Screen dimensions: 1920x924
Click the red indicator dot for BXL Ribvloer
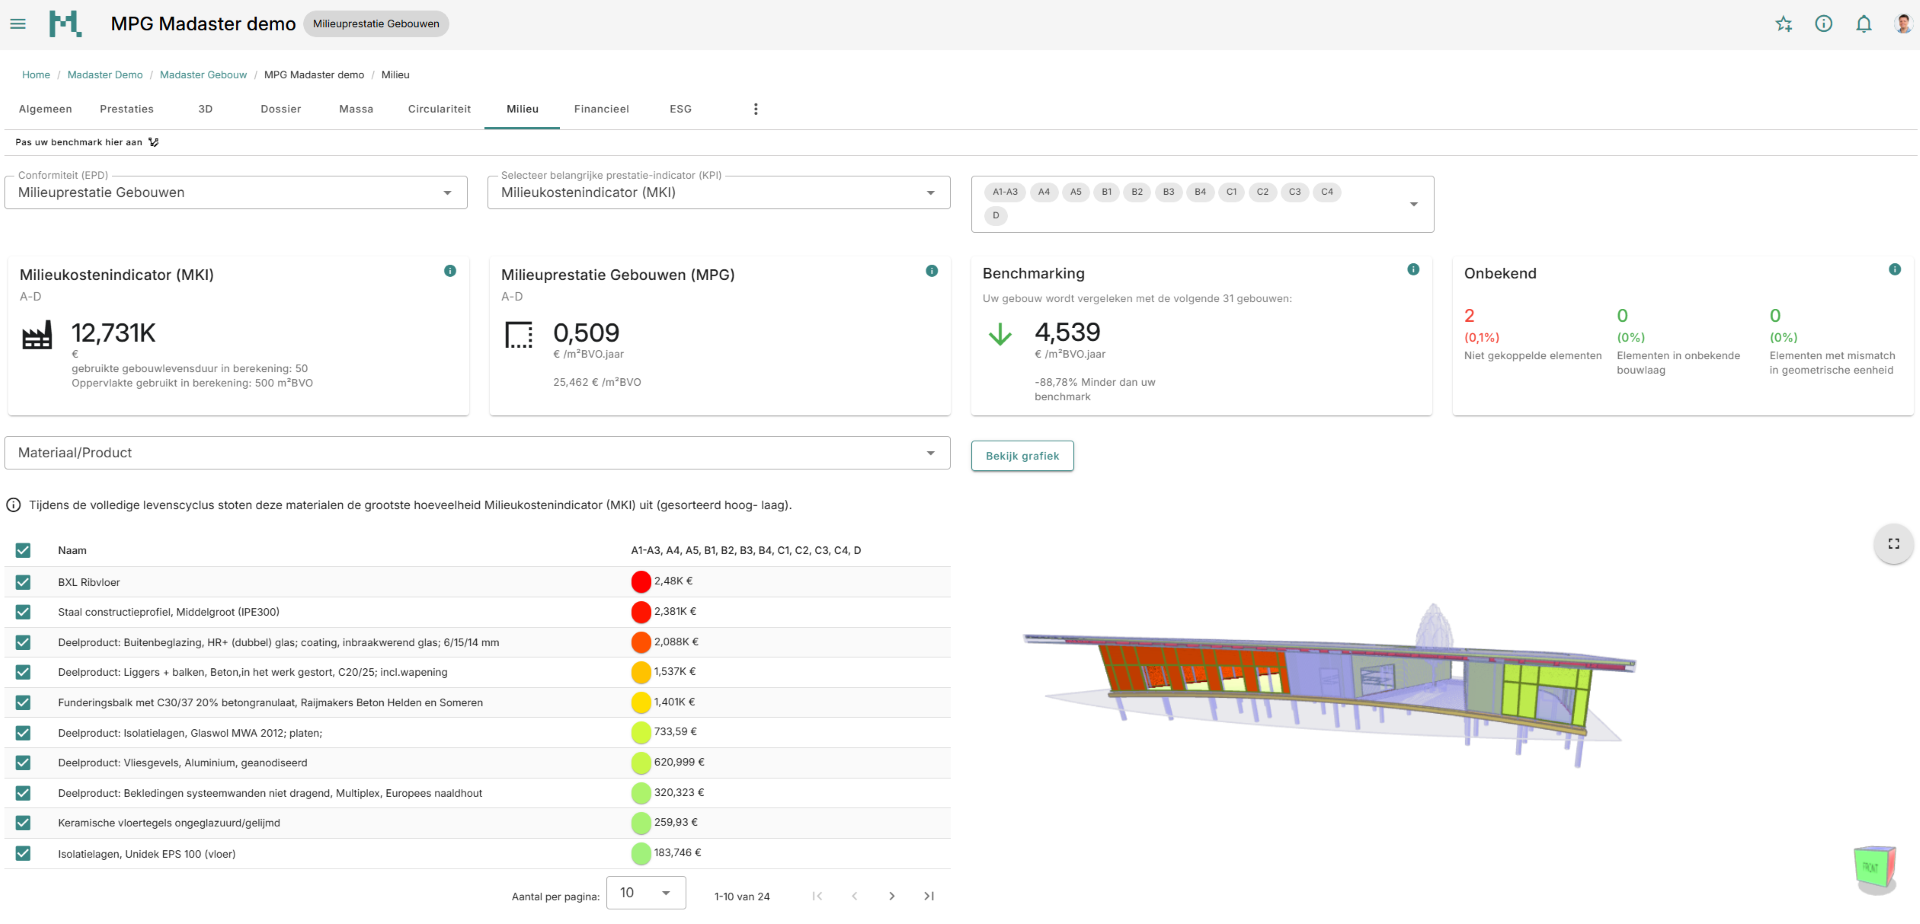click(x=641, y=582)
